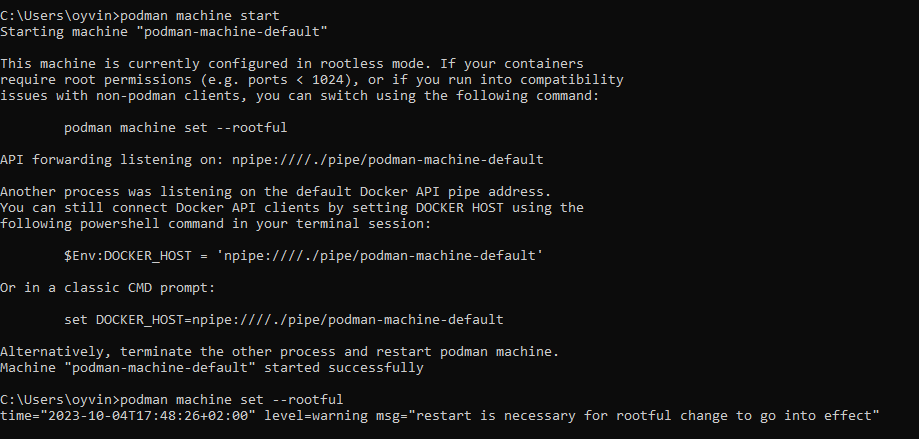
Task: Click the last prompt 'podman machine set --rootful'
Action: click(x=232, y=400)
